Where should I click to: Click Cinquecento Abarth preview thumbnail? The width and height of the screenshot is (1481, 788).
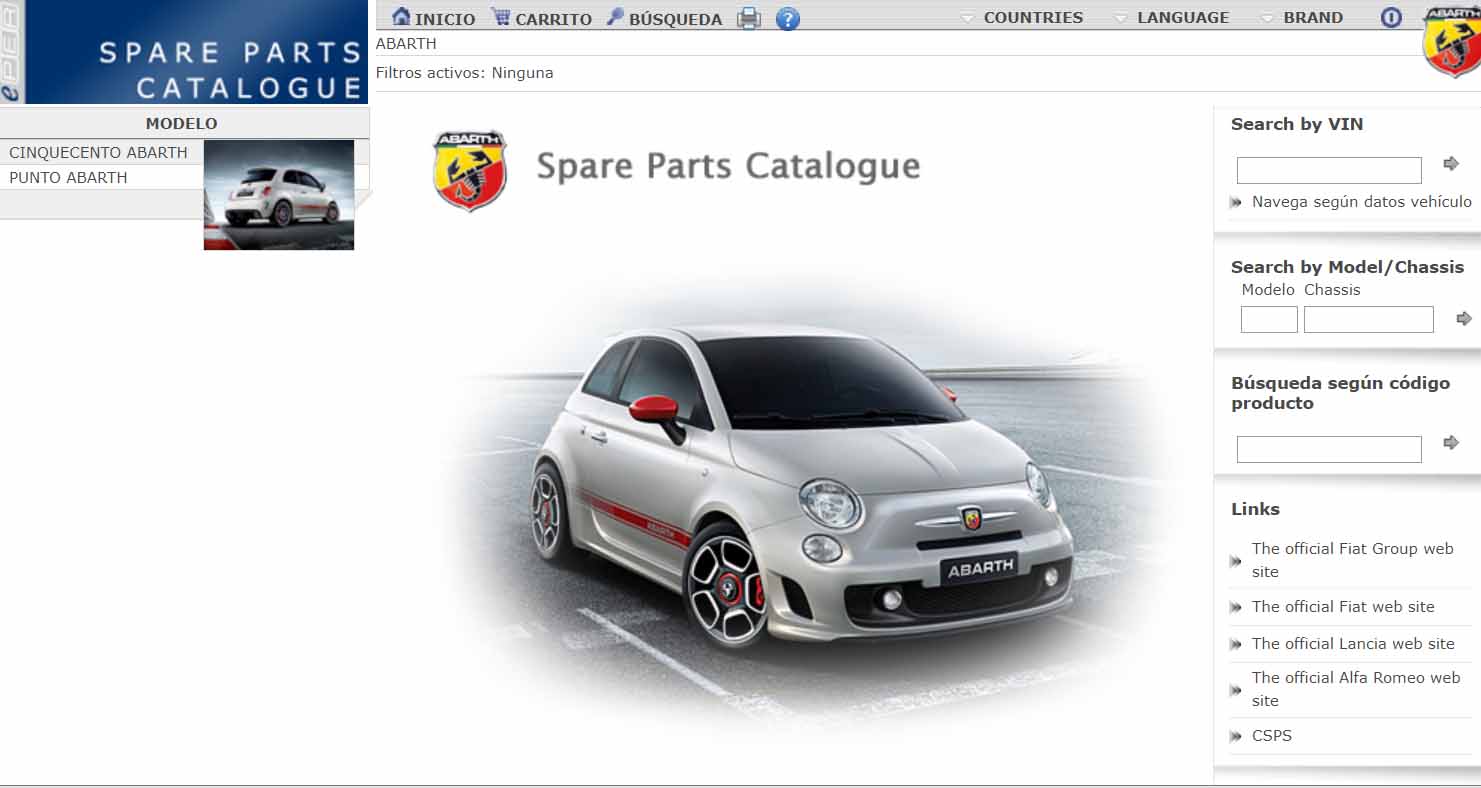[279, 195]
